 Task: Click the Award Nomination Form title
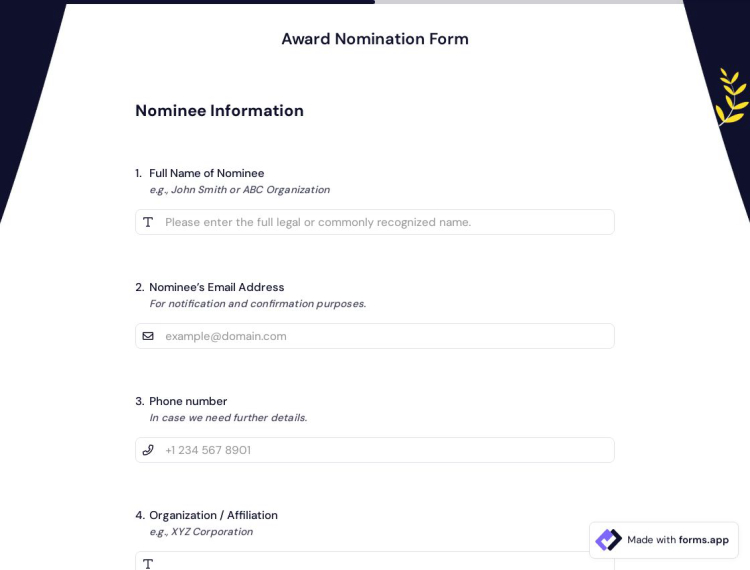click(375, 39)
